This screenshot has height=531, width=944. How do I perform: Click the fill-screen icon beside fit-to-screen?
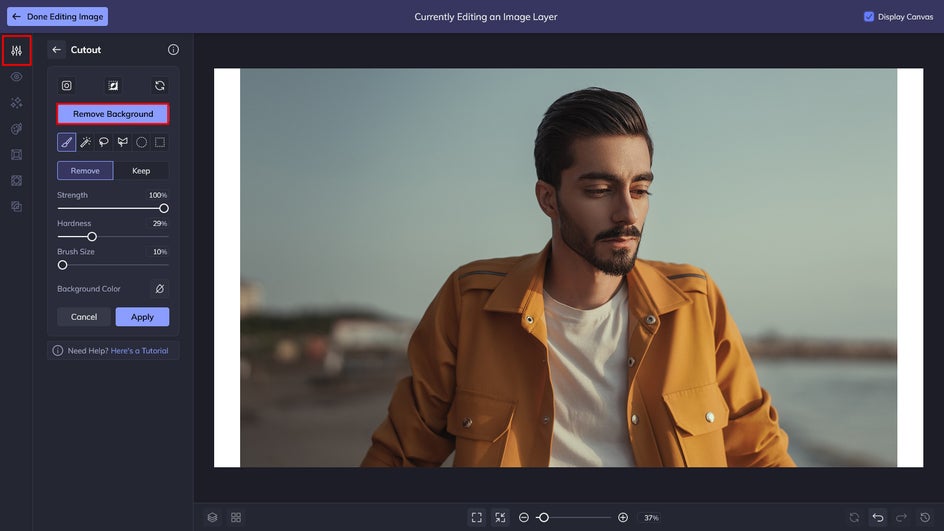pyautogui.click(x=500, y=518)
